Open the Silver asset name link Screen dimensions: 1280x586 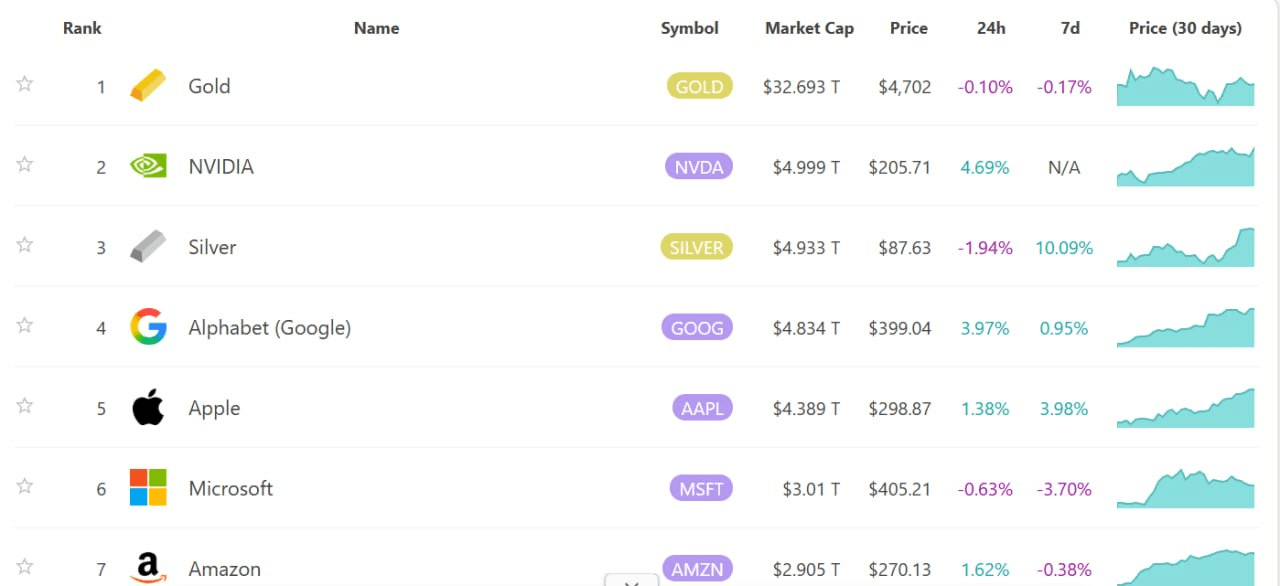pyautogui.click(x=212, y=247)
